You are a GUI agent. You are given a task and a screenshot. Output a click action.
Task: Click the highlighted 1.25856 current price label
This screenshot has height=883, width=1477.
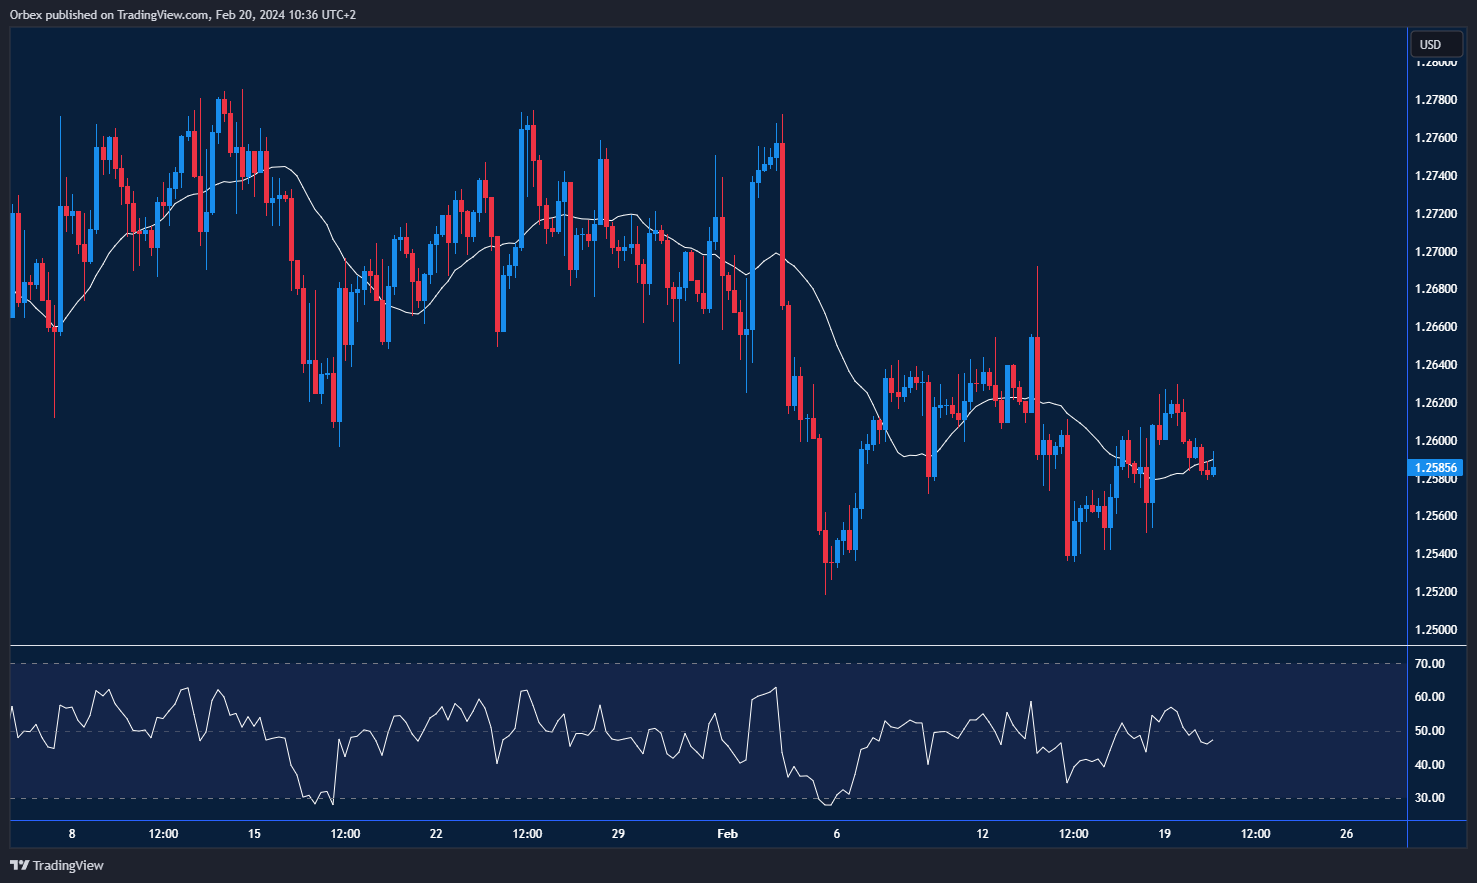coord(1435,467)
